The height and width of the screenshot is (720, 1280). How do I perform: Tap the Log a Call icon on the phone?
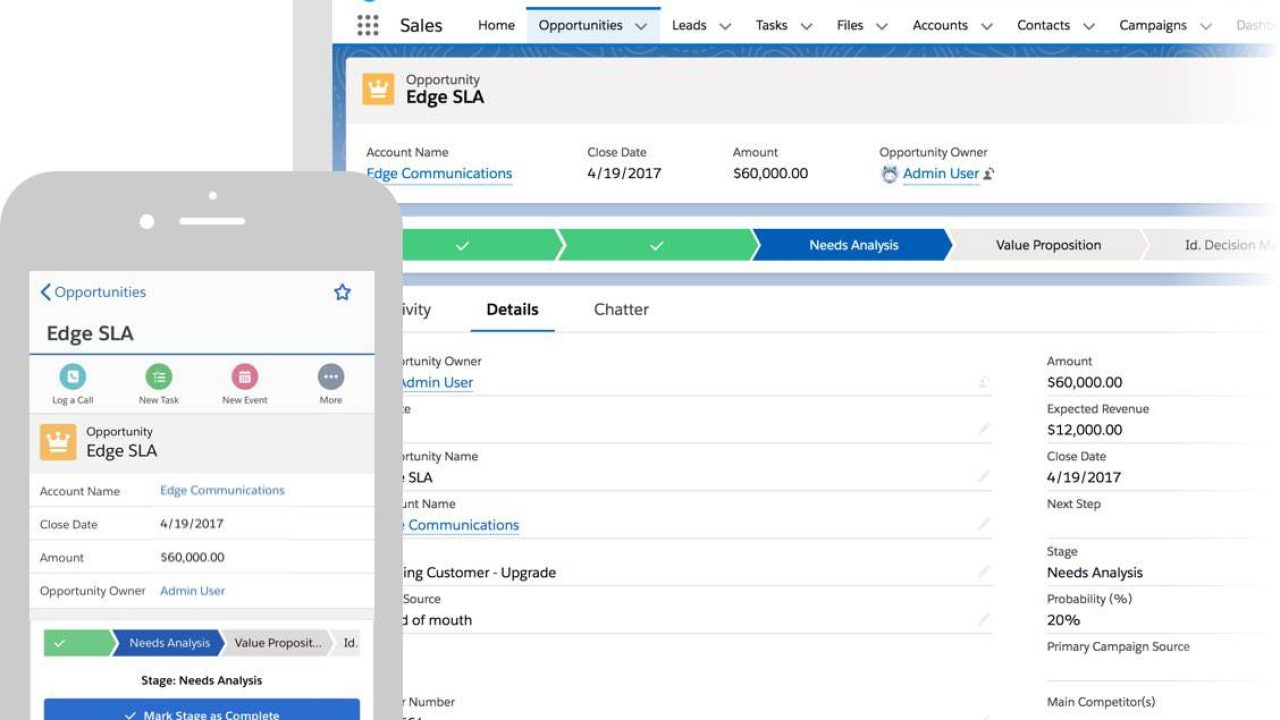(x=72, y=377)
